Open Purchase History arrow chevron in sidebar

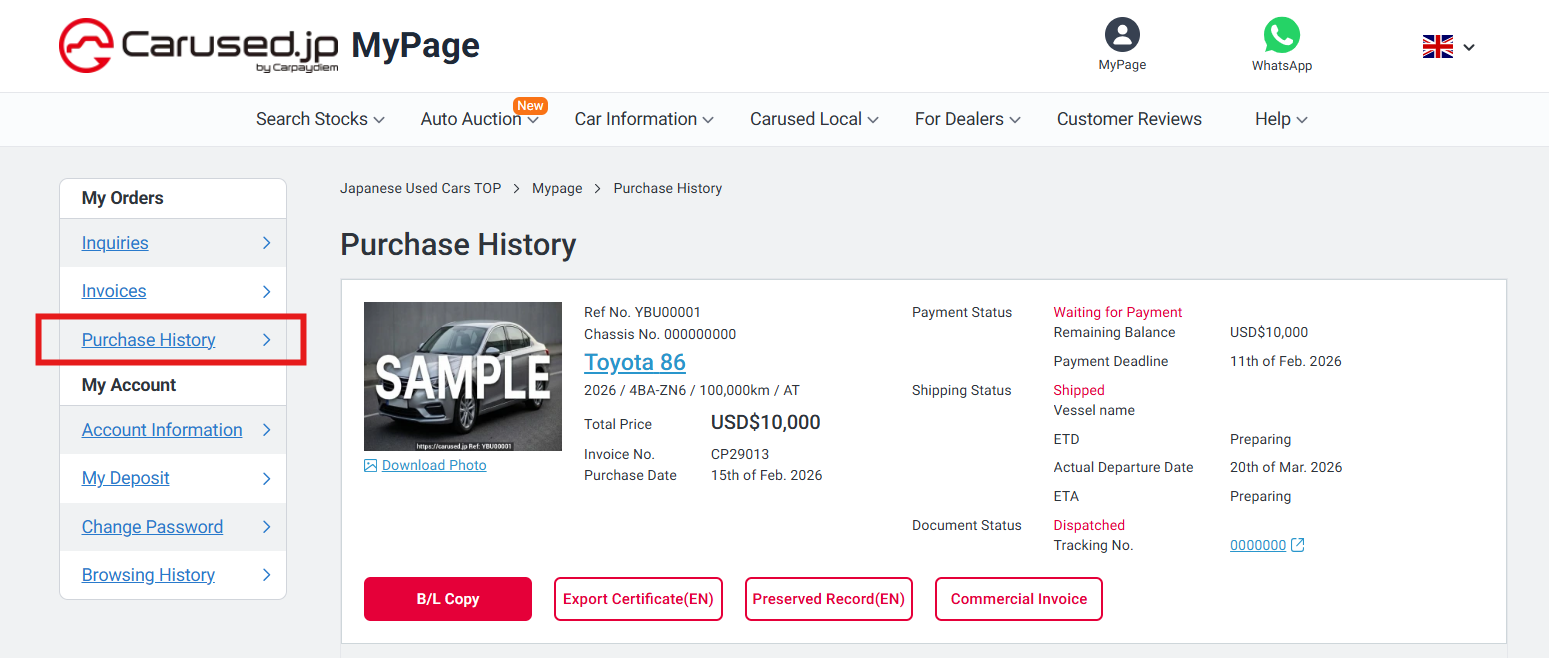pos(266,340)
